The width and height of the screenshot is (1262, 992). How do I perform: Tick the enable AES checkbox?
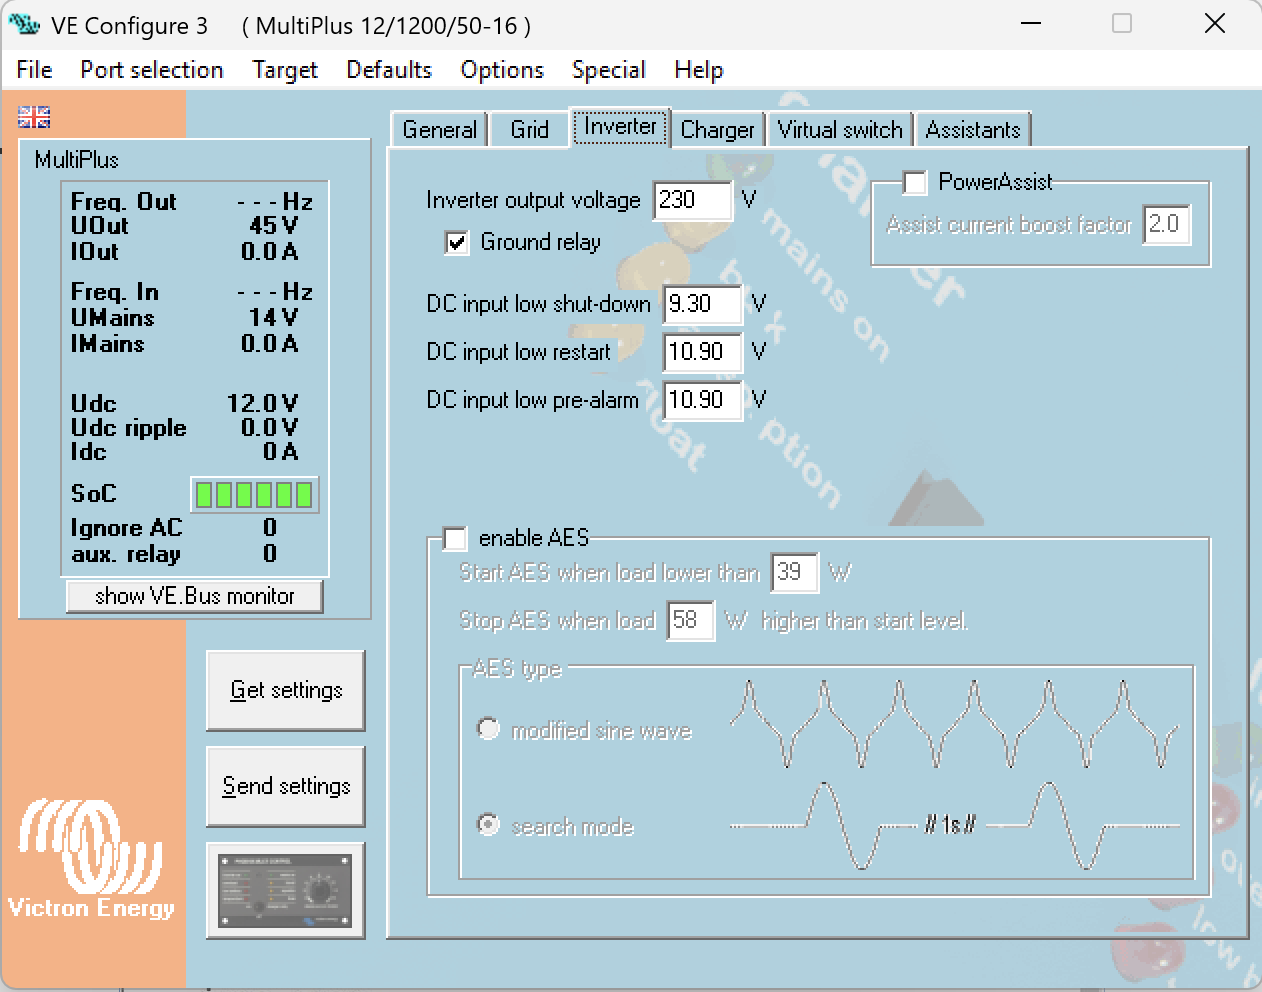coord(455,539)
